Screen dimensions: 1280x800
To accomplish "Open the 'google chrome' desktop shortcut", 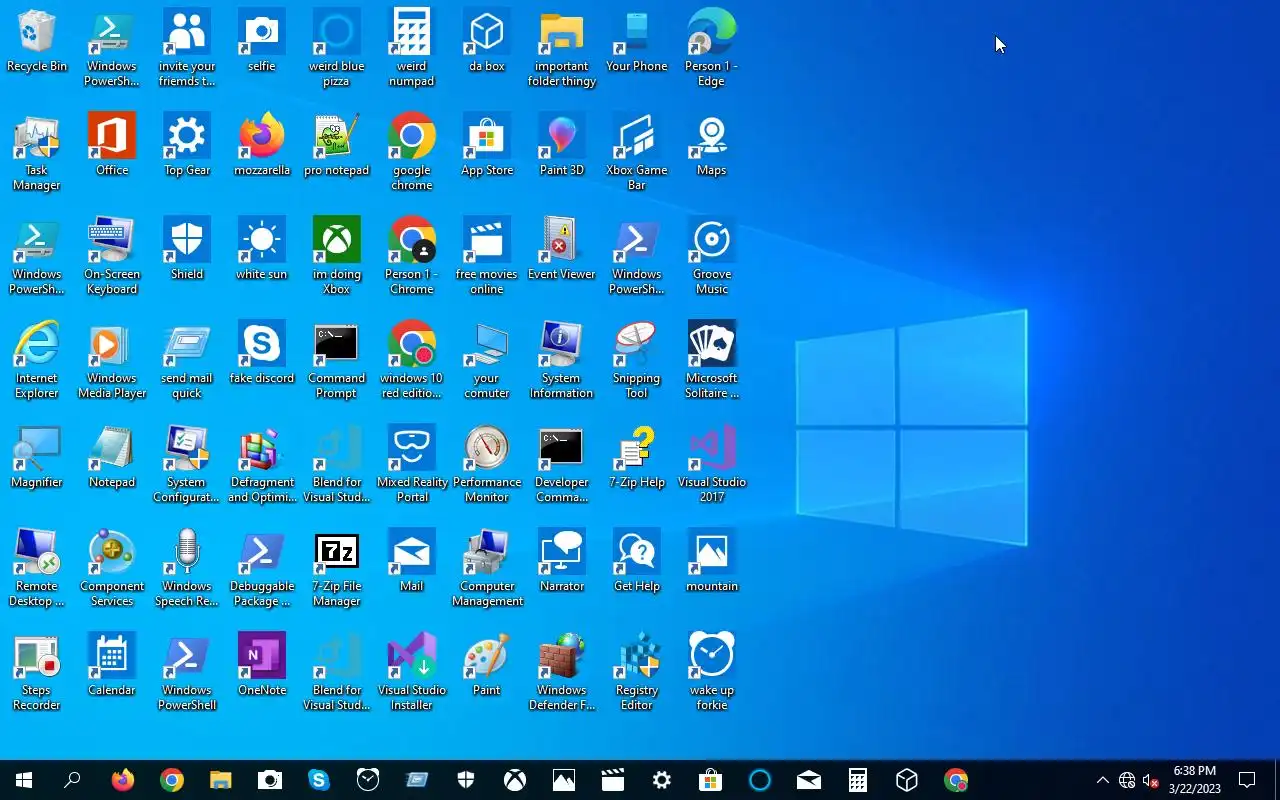I will click(x=412, y=152).
